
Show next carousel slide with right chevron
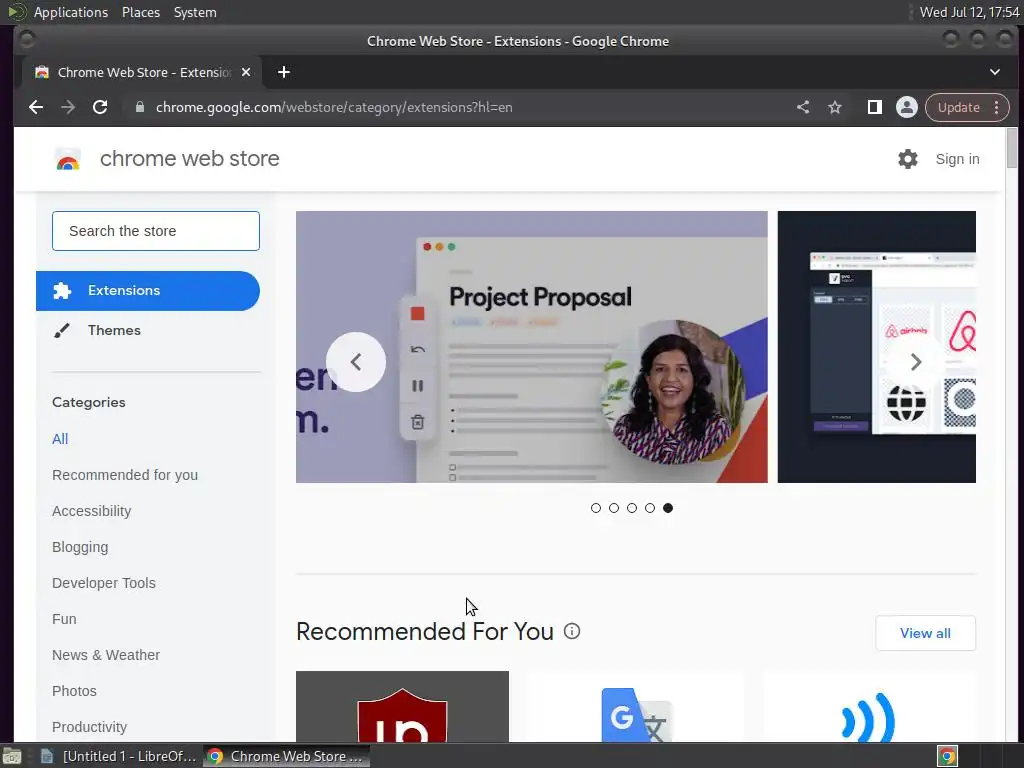916,362
